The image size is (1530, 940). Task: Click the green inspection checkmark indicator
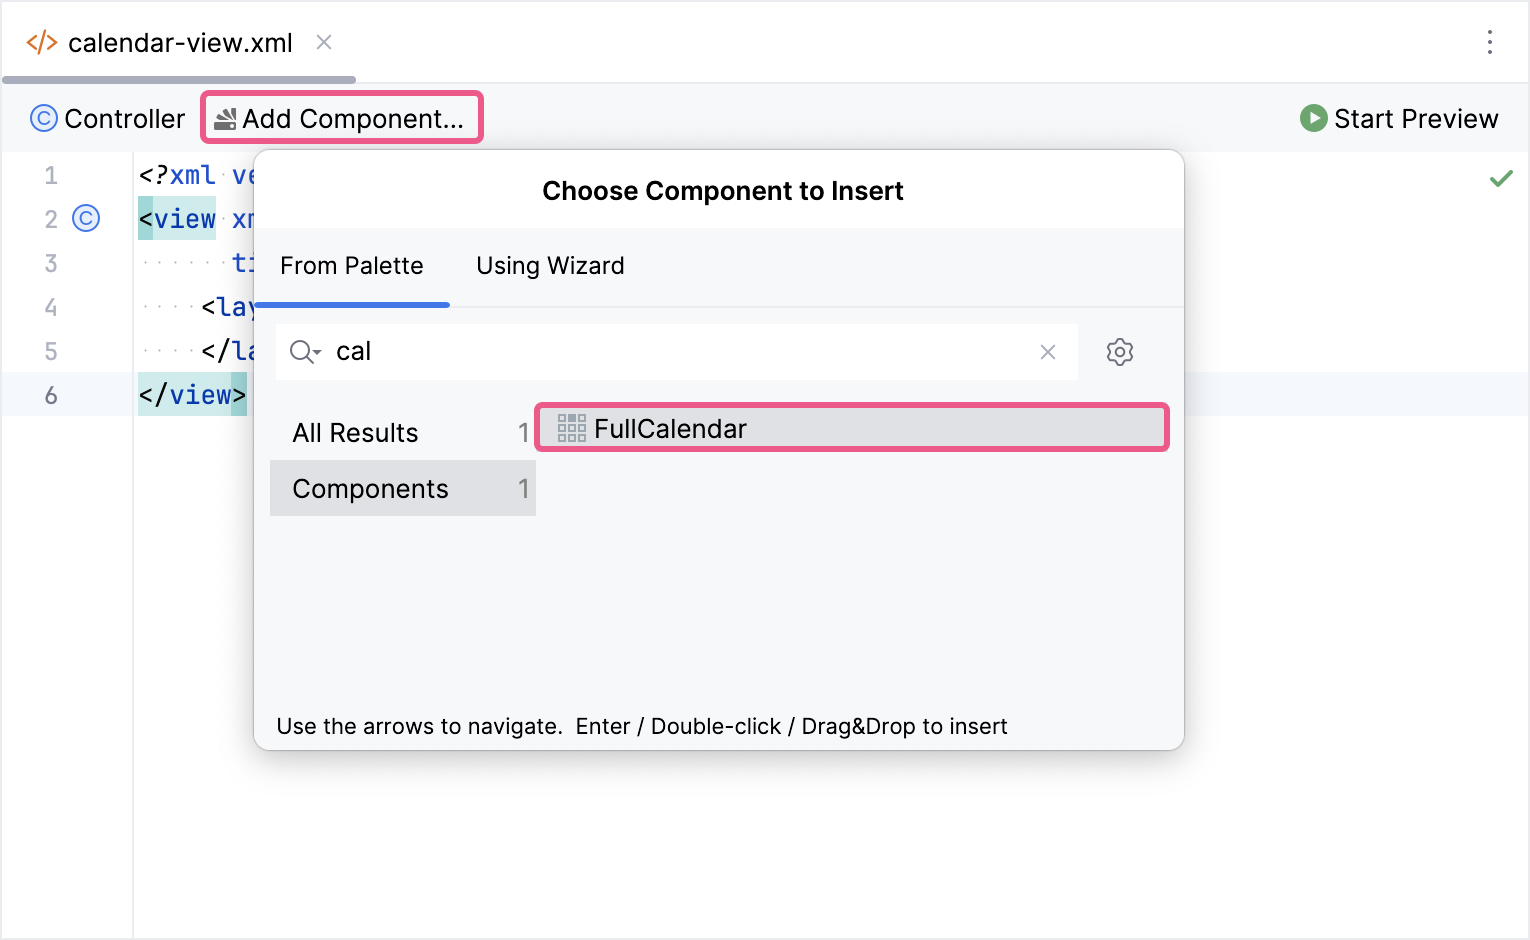click(x=1500, y=178)
